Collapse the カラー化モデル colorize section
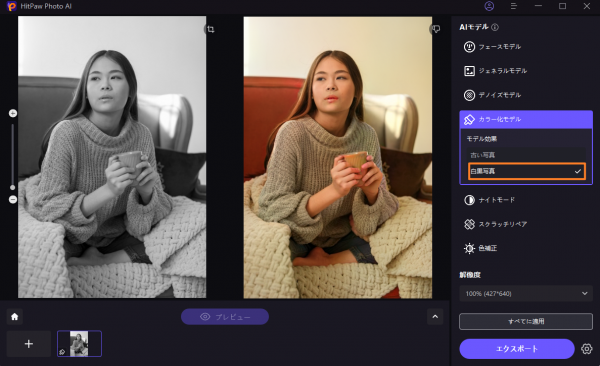This screenshot has width=600, height=366. (526, 119)
